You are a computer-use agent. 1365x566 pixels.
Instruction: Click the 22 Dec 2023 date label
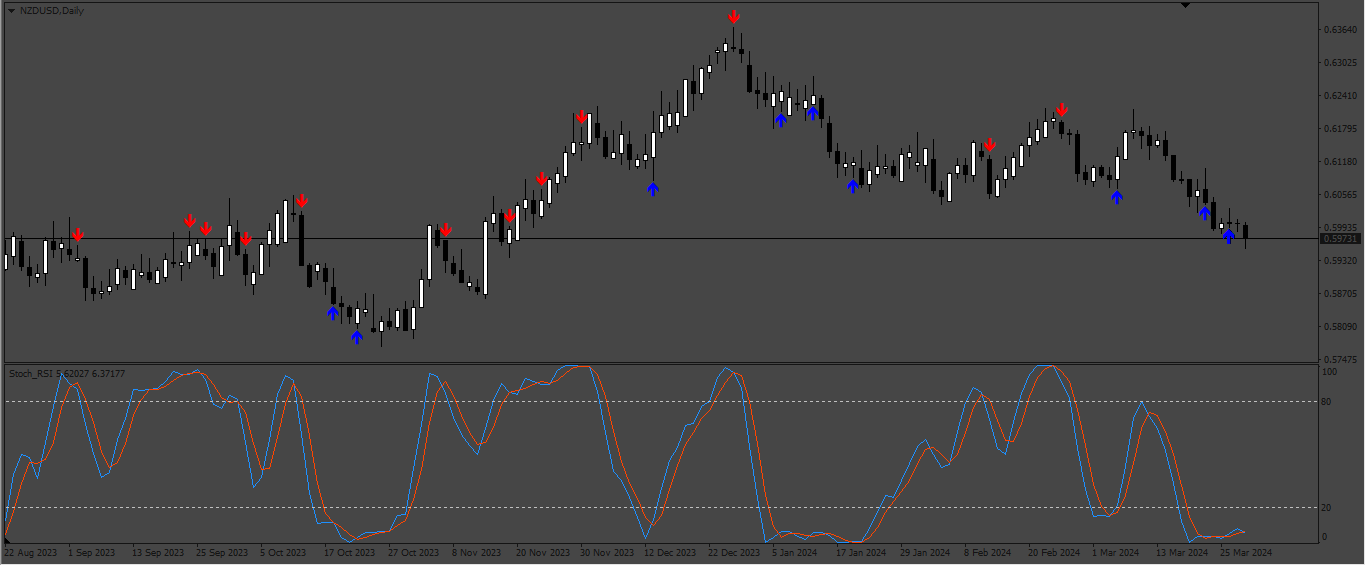[733, 552]
